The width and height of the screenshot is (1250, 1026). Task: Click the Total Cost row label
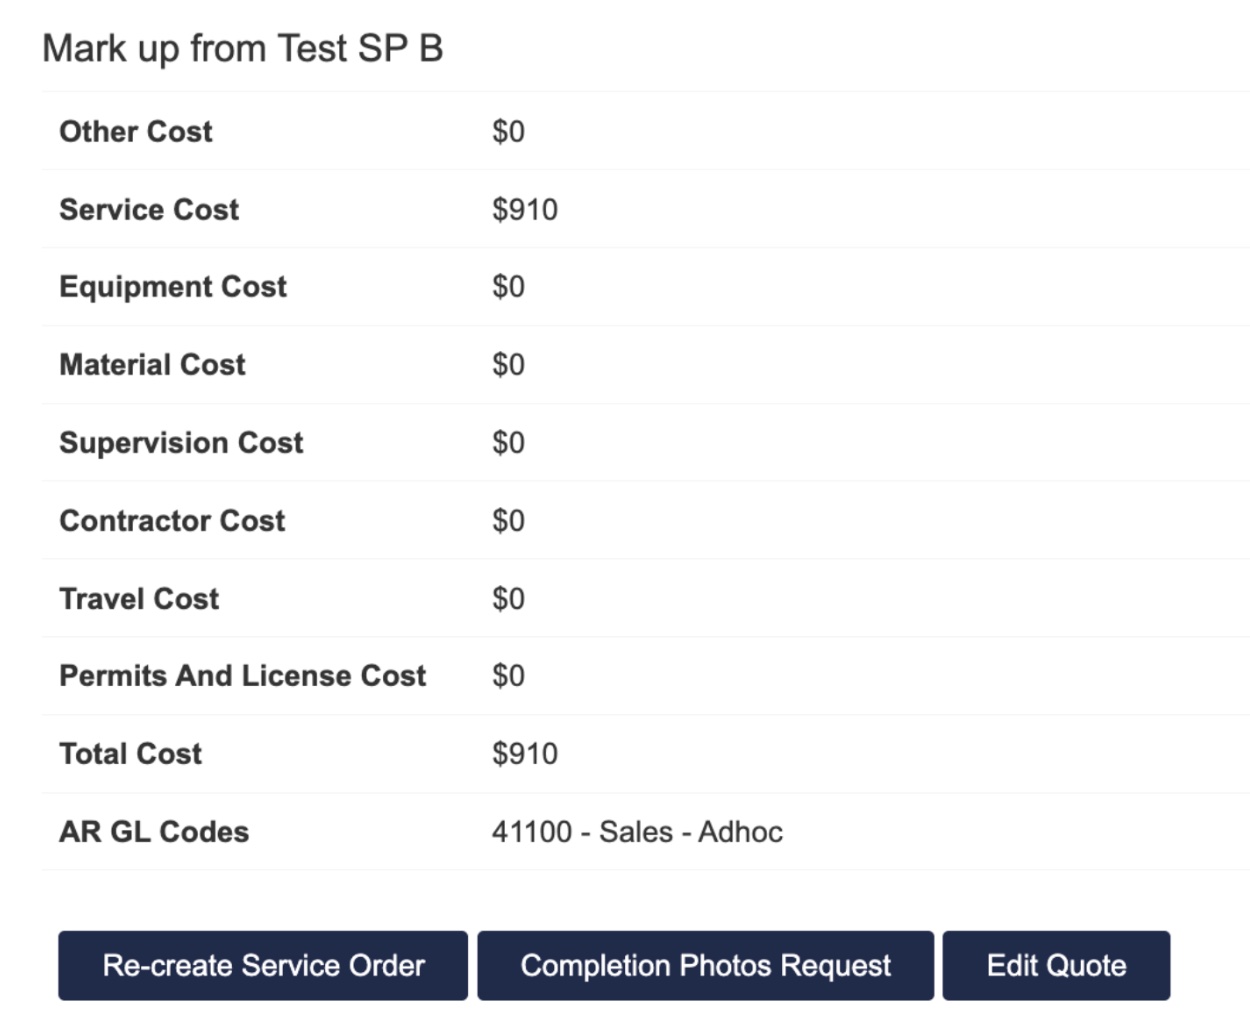coord(130,753)
